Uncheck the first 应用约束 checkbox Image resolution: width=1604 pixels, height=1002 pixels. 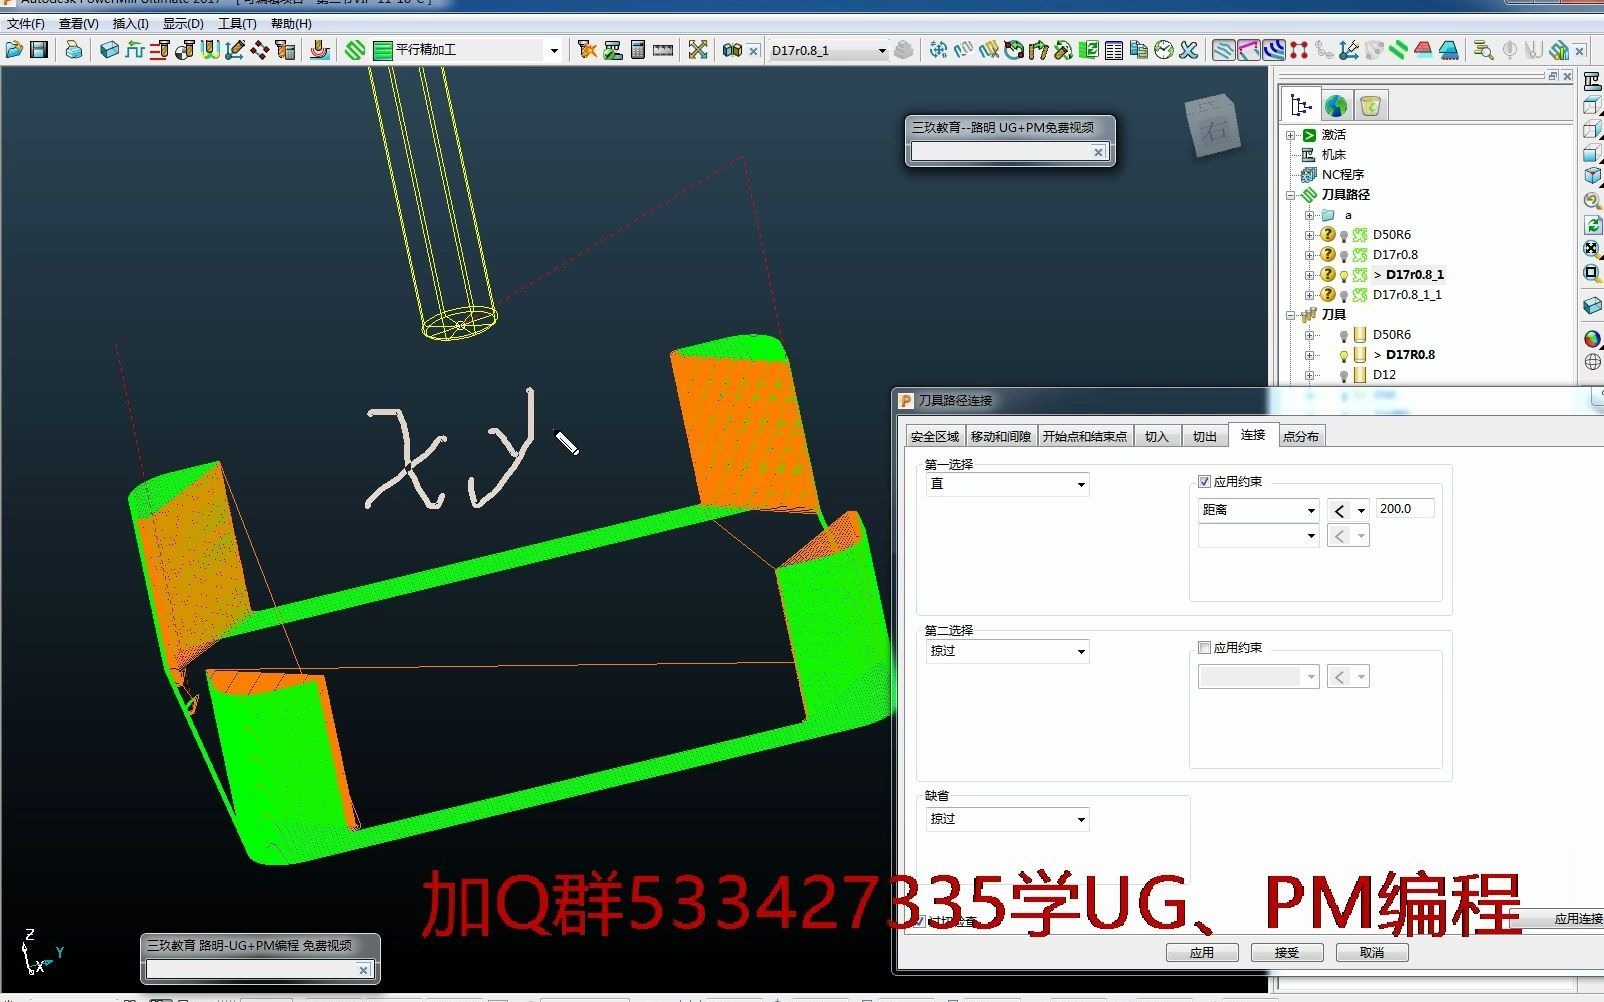[x=1204, y=481]
